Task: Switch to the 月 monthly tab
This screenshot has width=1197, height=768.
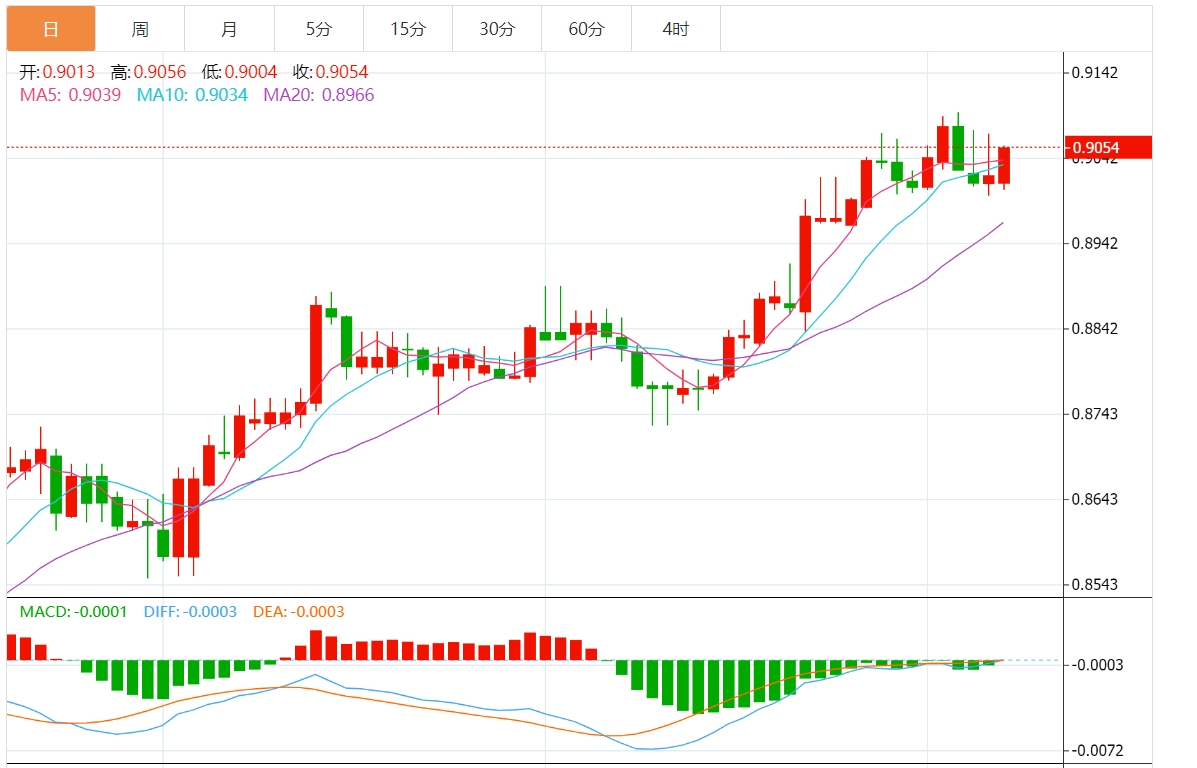Action: [x=229, y=29]
